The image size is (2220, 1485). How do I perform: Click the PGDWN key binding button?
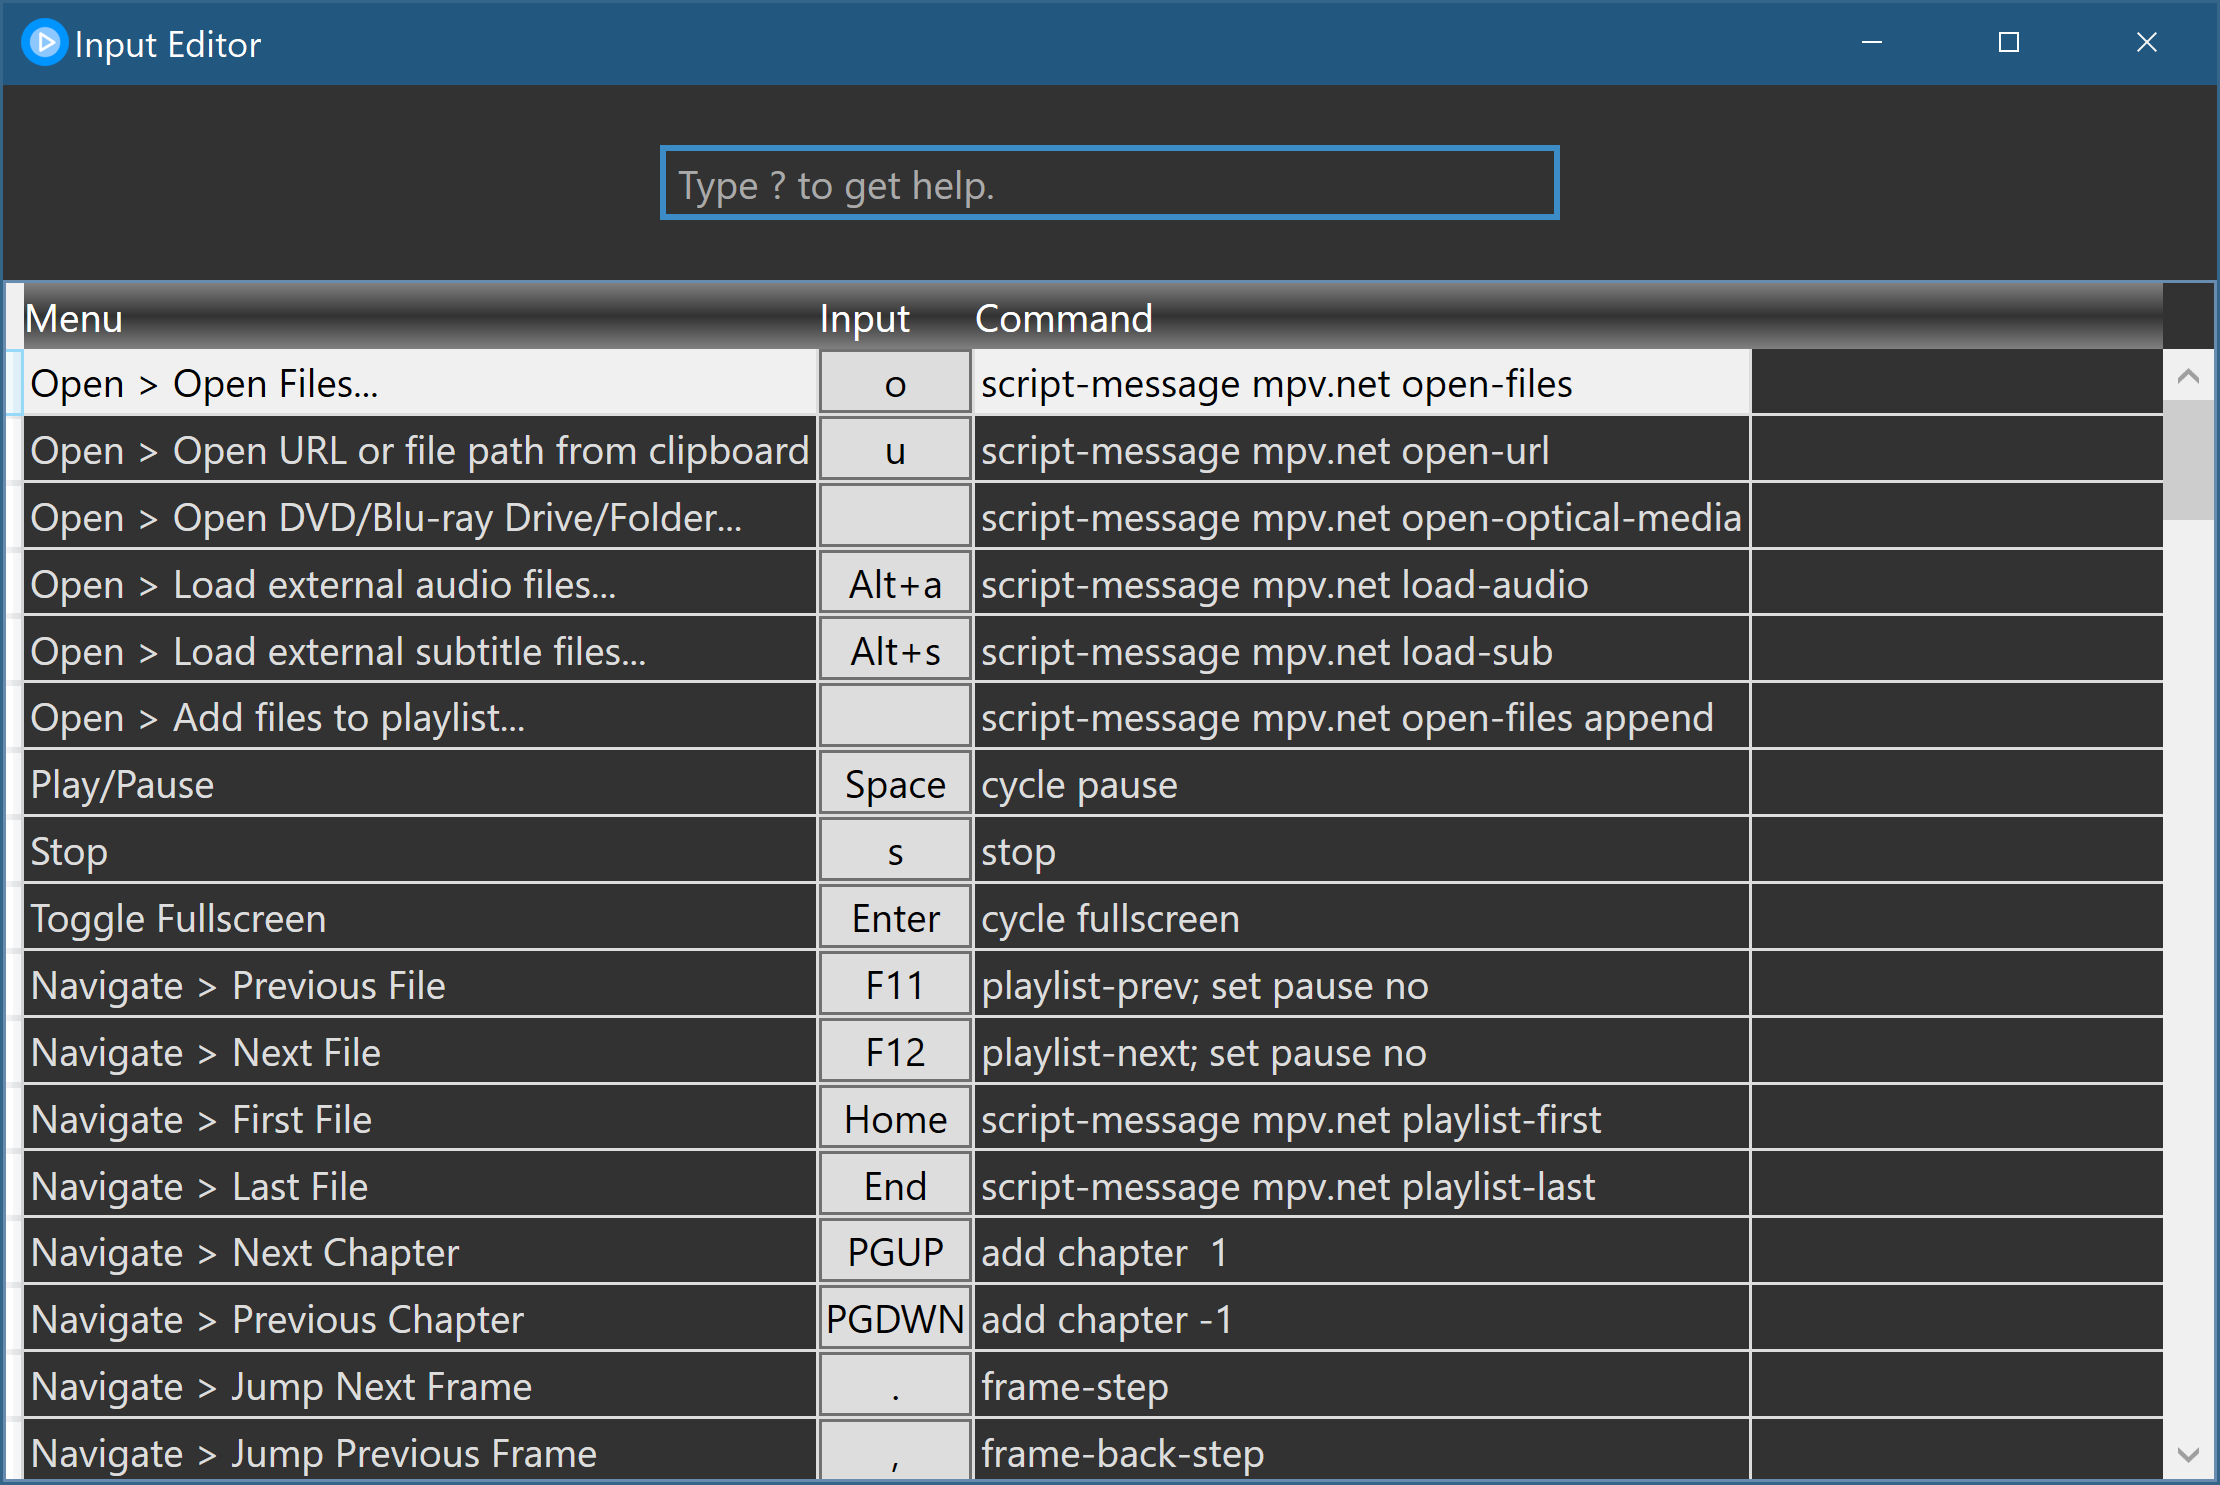coord(895,1320)
